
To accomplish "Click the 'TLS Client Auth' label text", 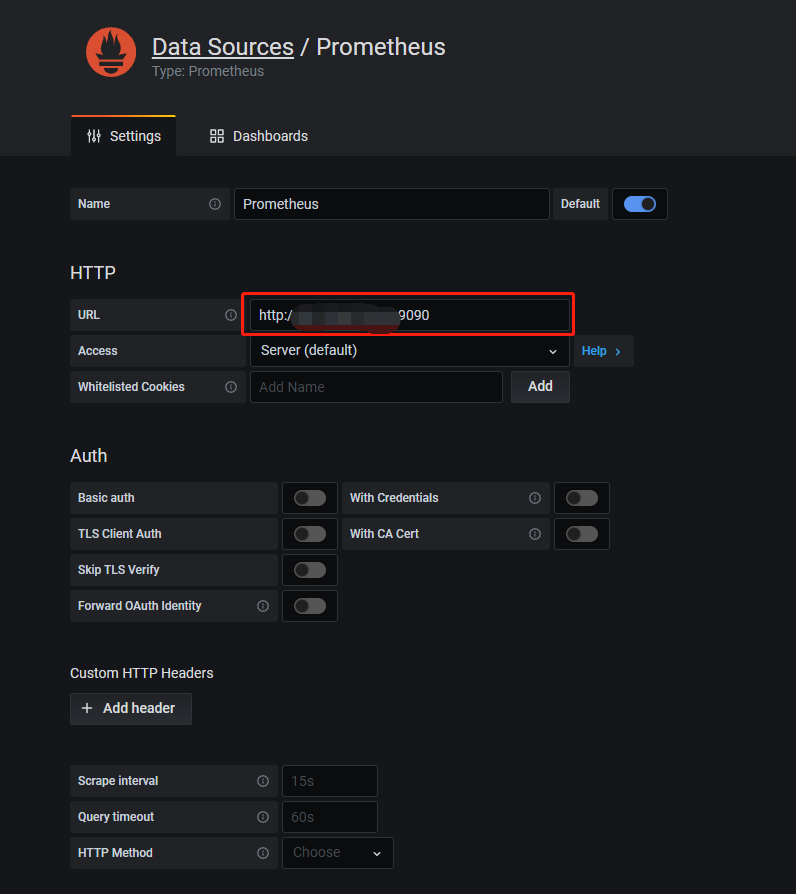I will [120, 534].
